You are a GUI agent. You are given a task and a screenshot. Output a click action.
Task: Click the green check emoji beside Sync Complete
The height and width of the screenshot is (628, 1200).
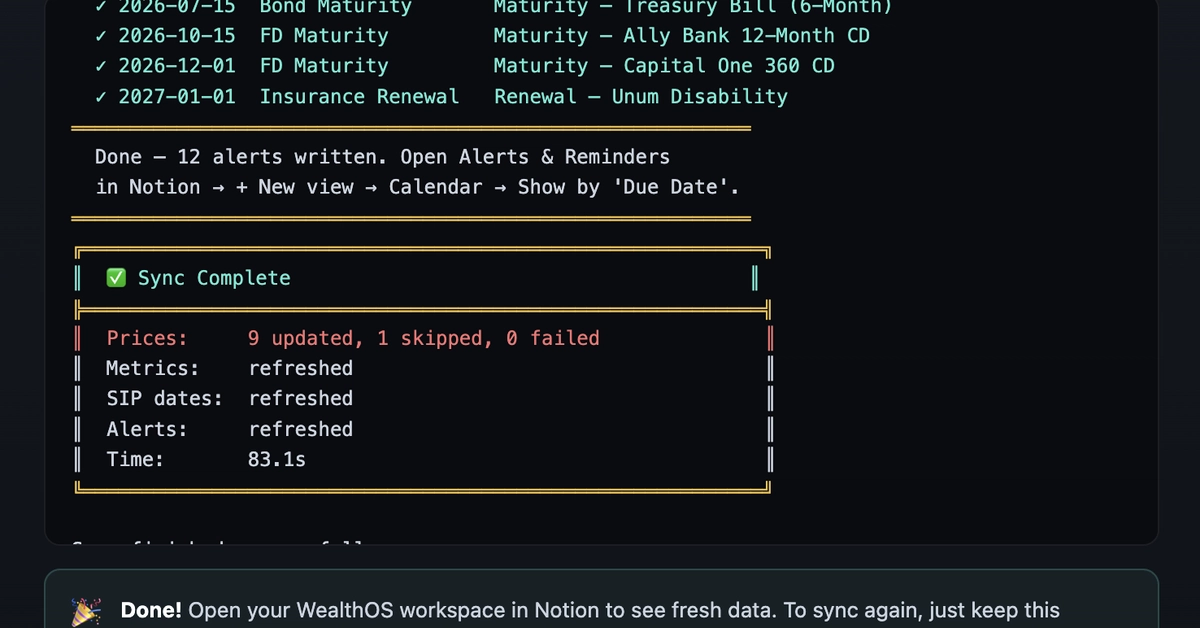116,278
